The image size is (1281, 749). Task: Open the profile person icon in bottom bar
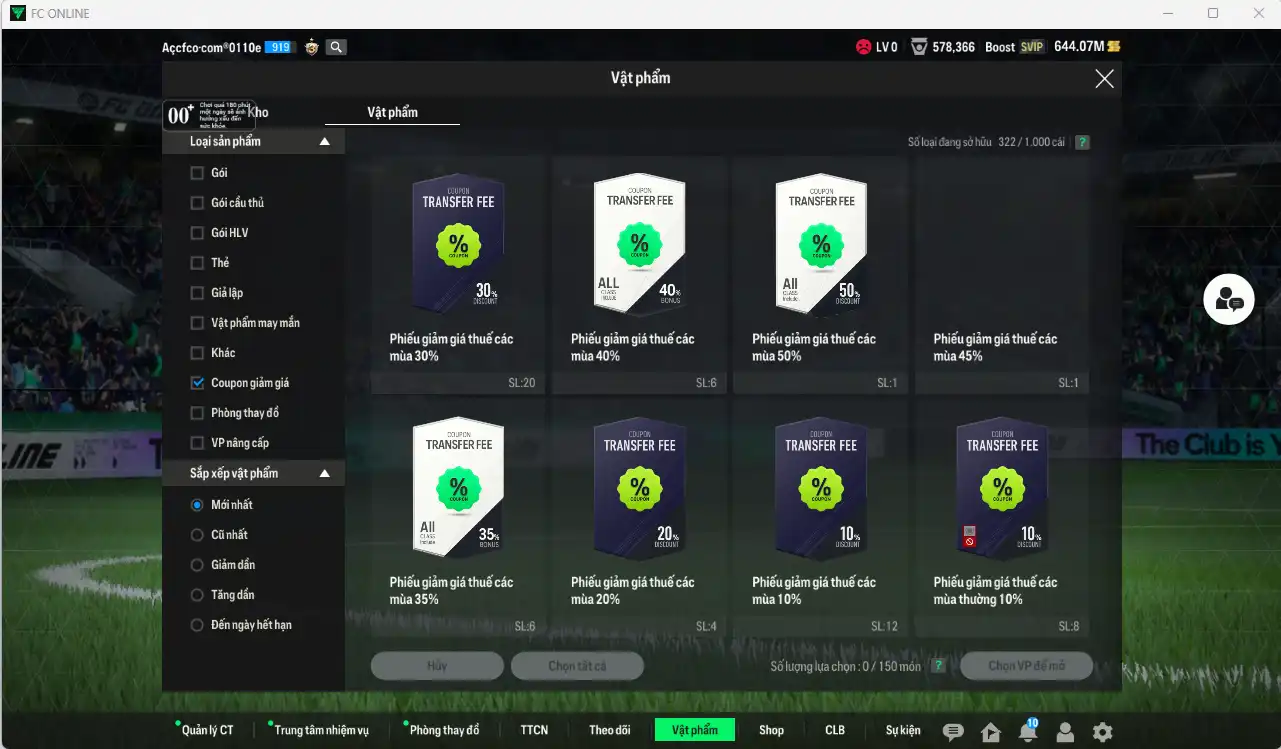click(1065, 732)
